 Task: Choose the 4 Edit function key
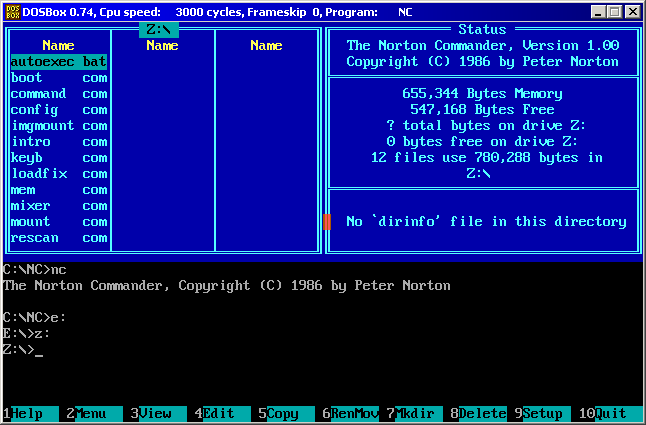pos(219,413)
